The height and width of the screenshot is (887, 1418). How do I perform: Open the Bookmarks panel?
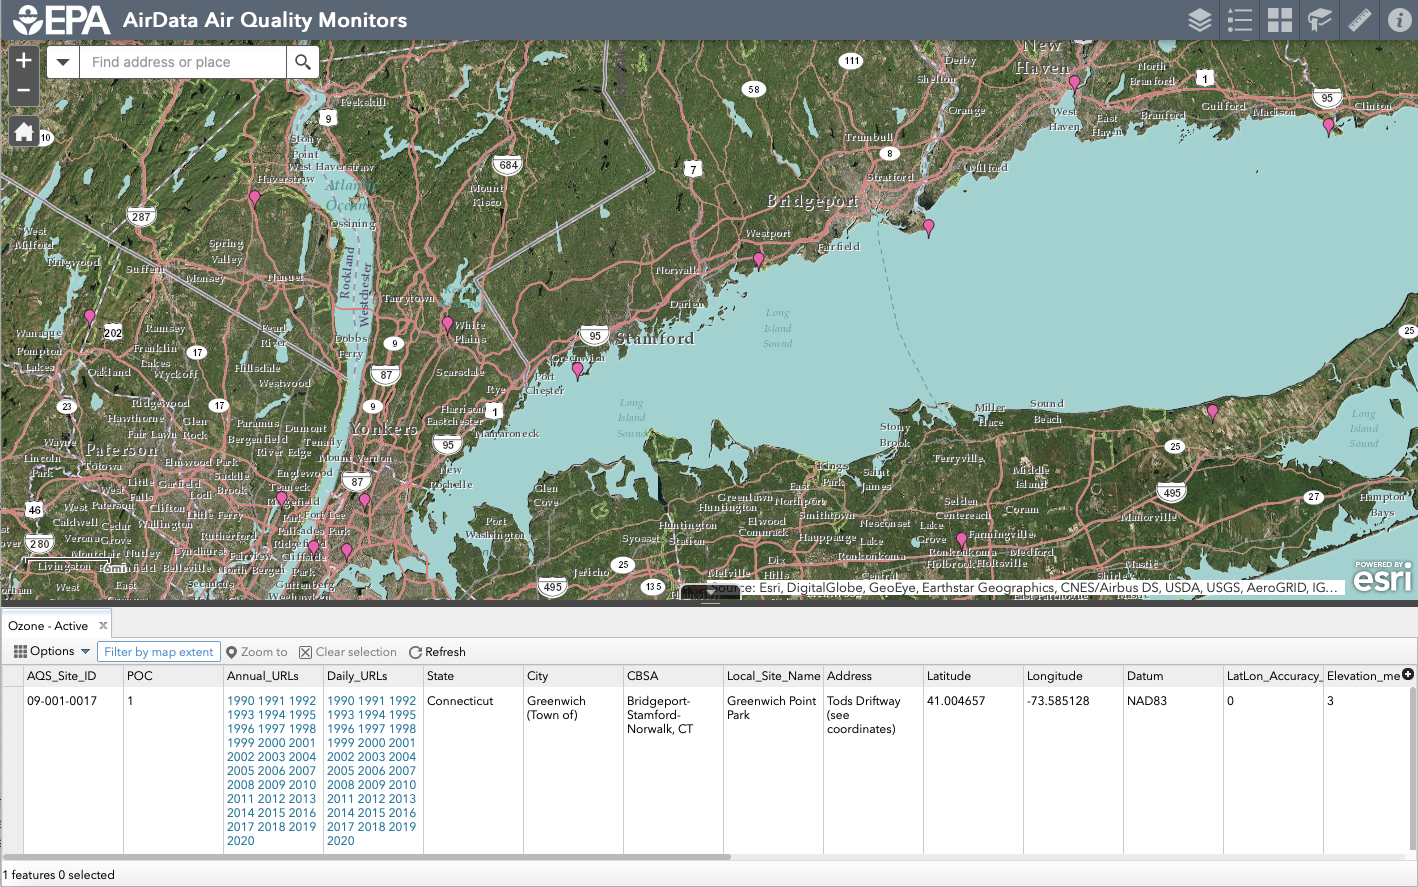point(1318,20)
